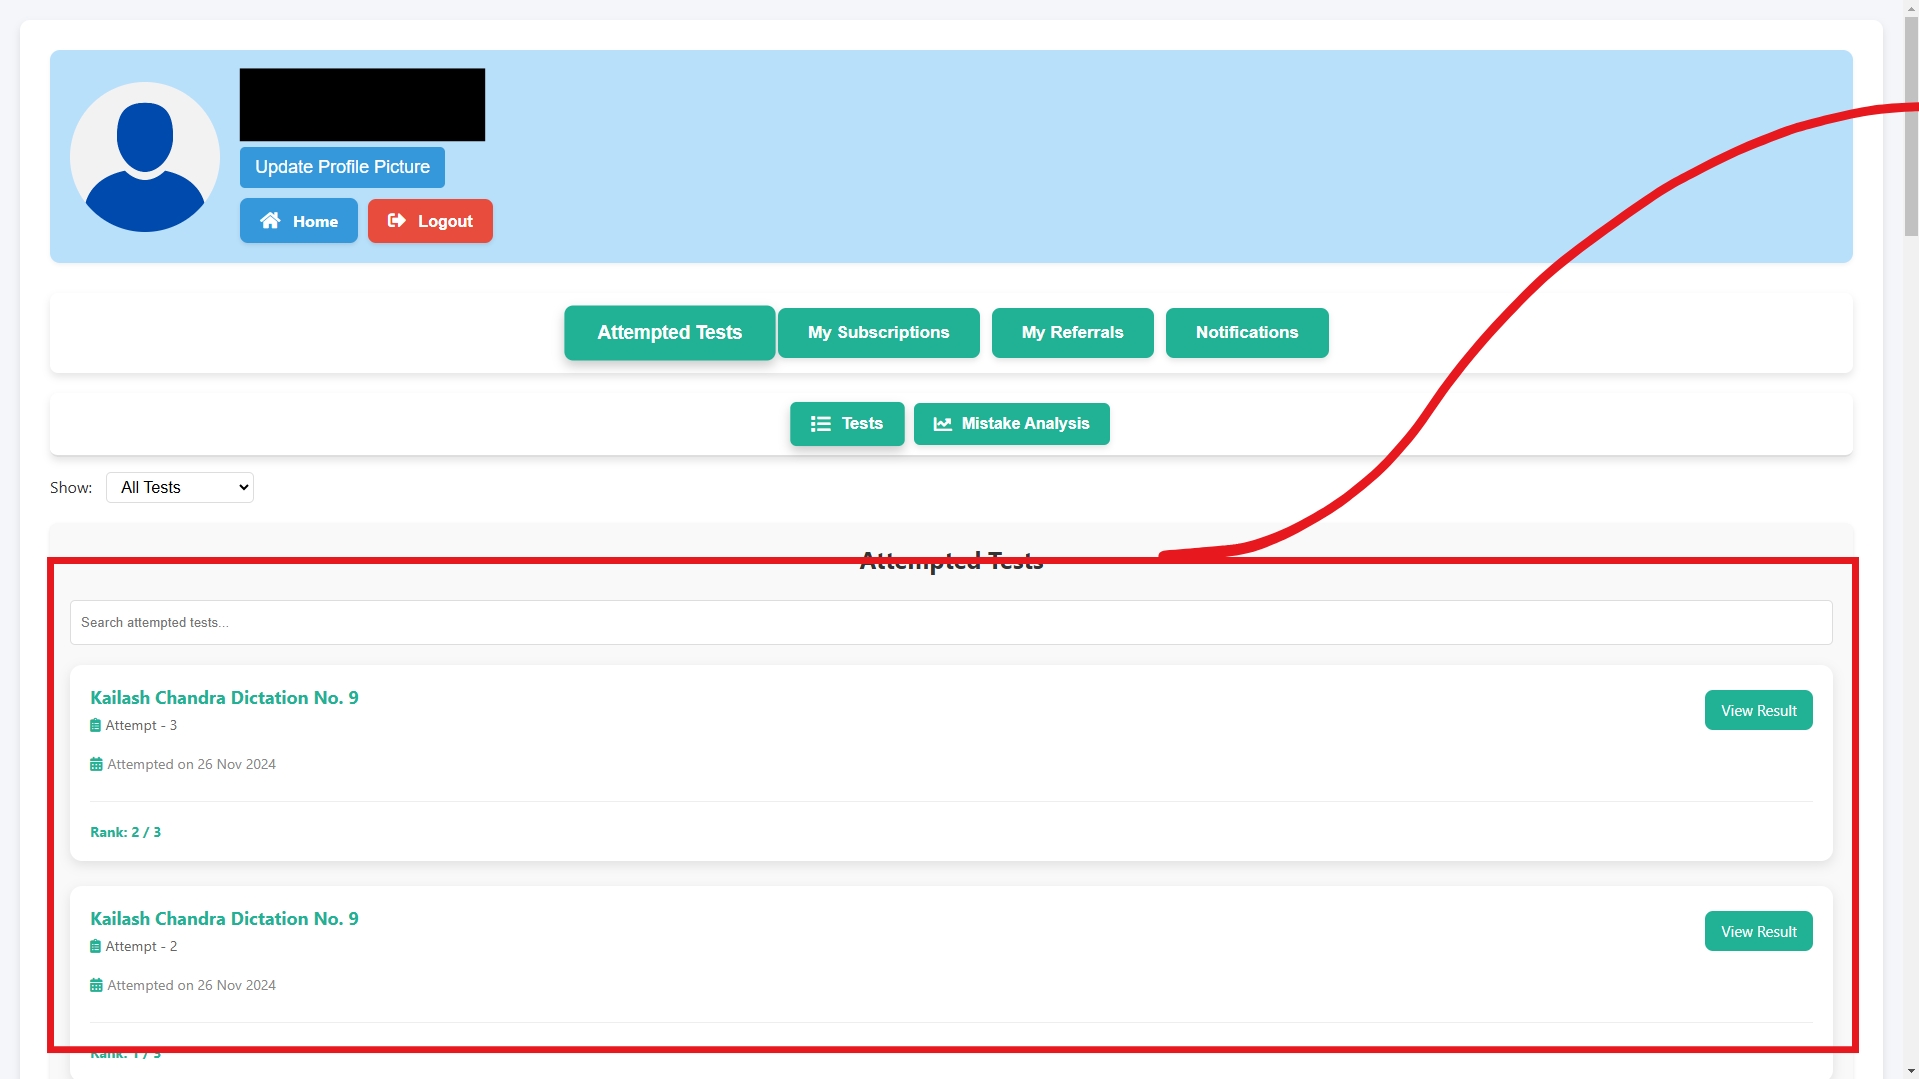Click the right-side page scrollbar

[x=1910, y=130]
